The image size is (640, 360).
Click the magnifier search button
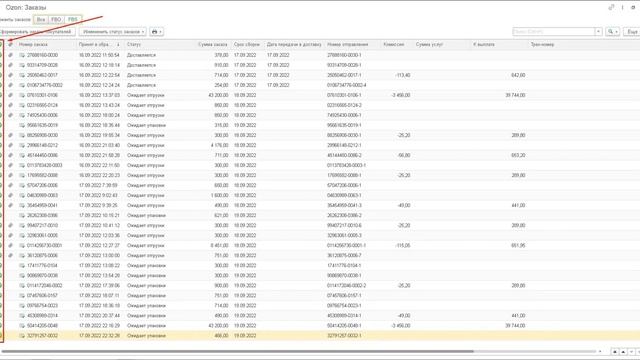click(612, 31)
